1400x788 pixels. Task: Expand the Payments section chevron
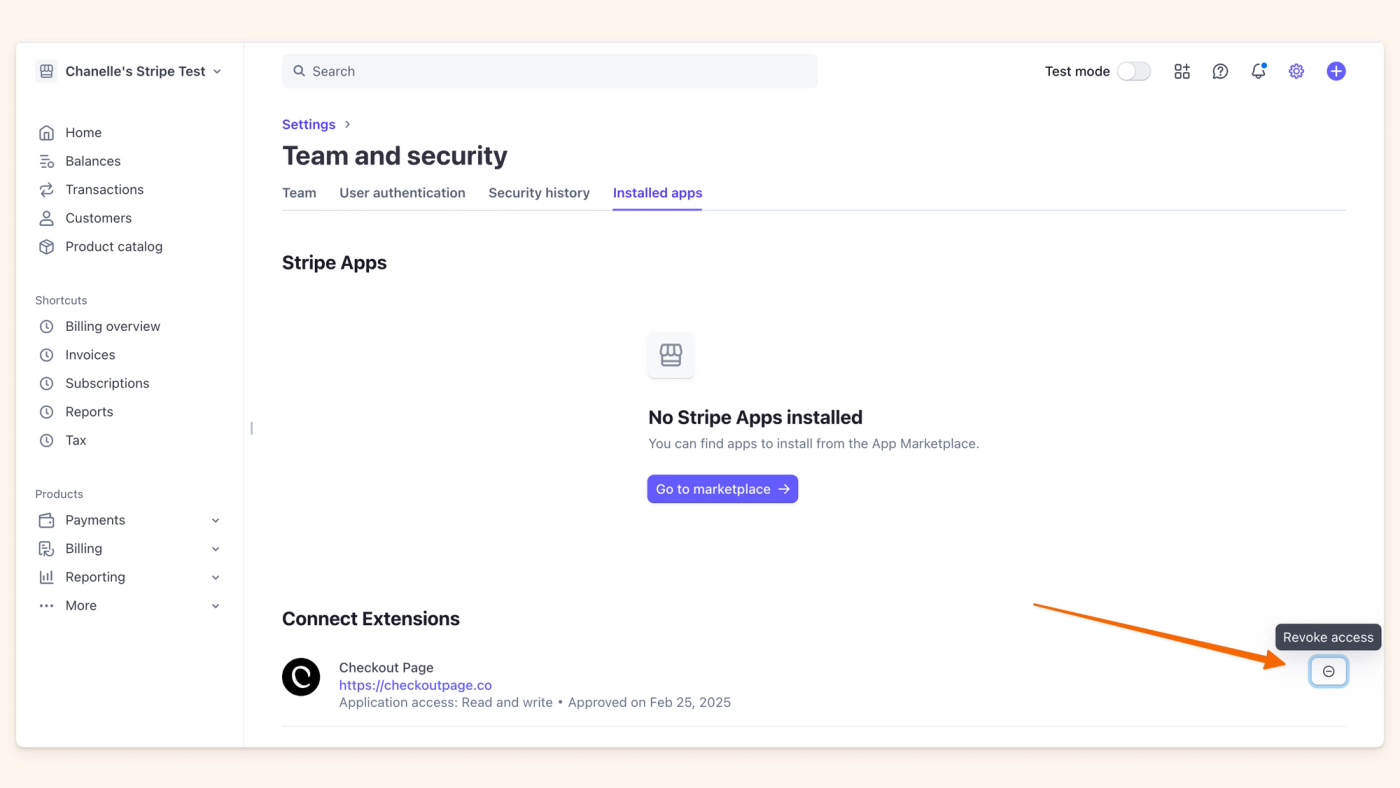pos(216,520)
